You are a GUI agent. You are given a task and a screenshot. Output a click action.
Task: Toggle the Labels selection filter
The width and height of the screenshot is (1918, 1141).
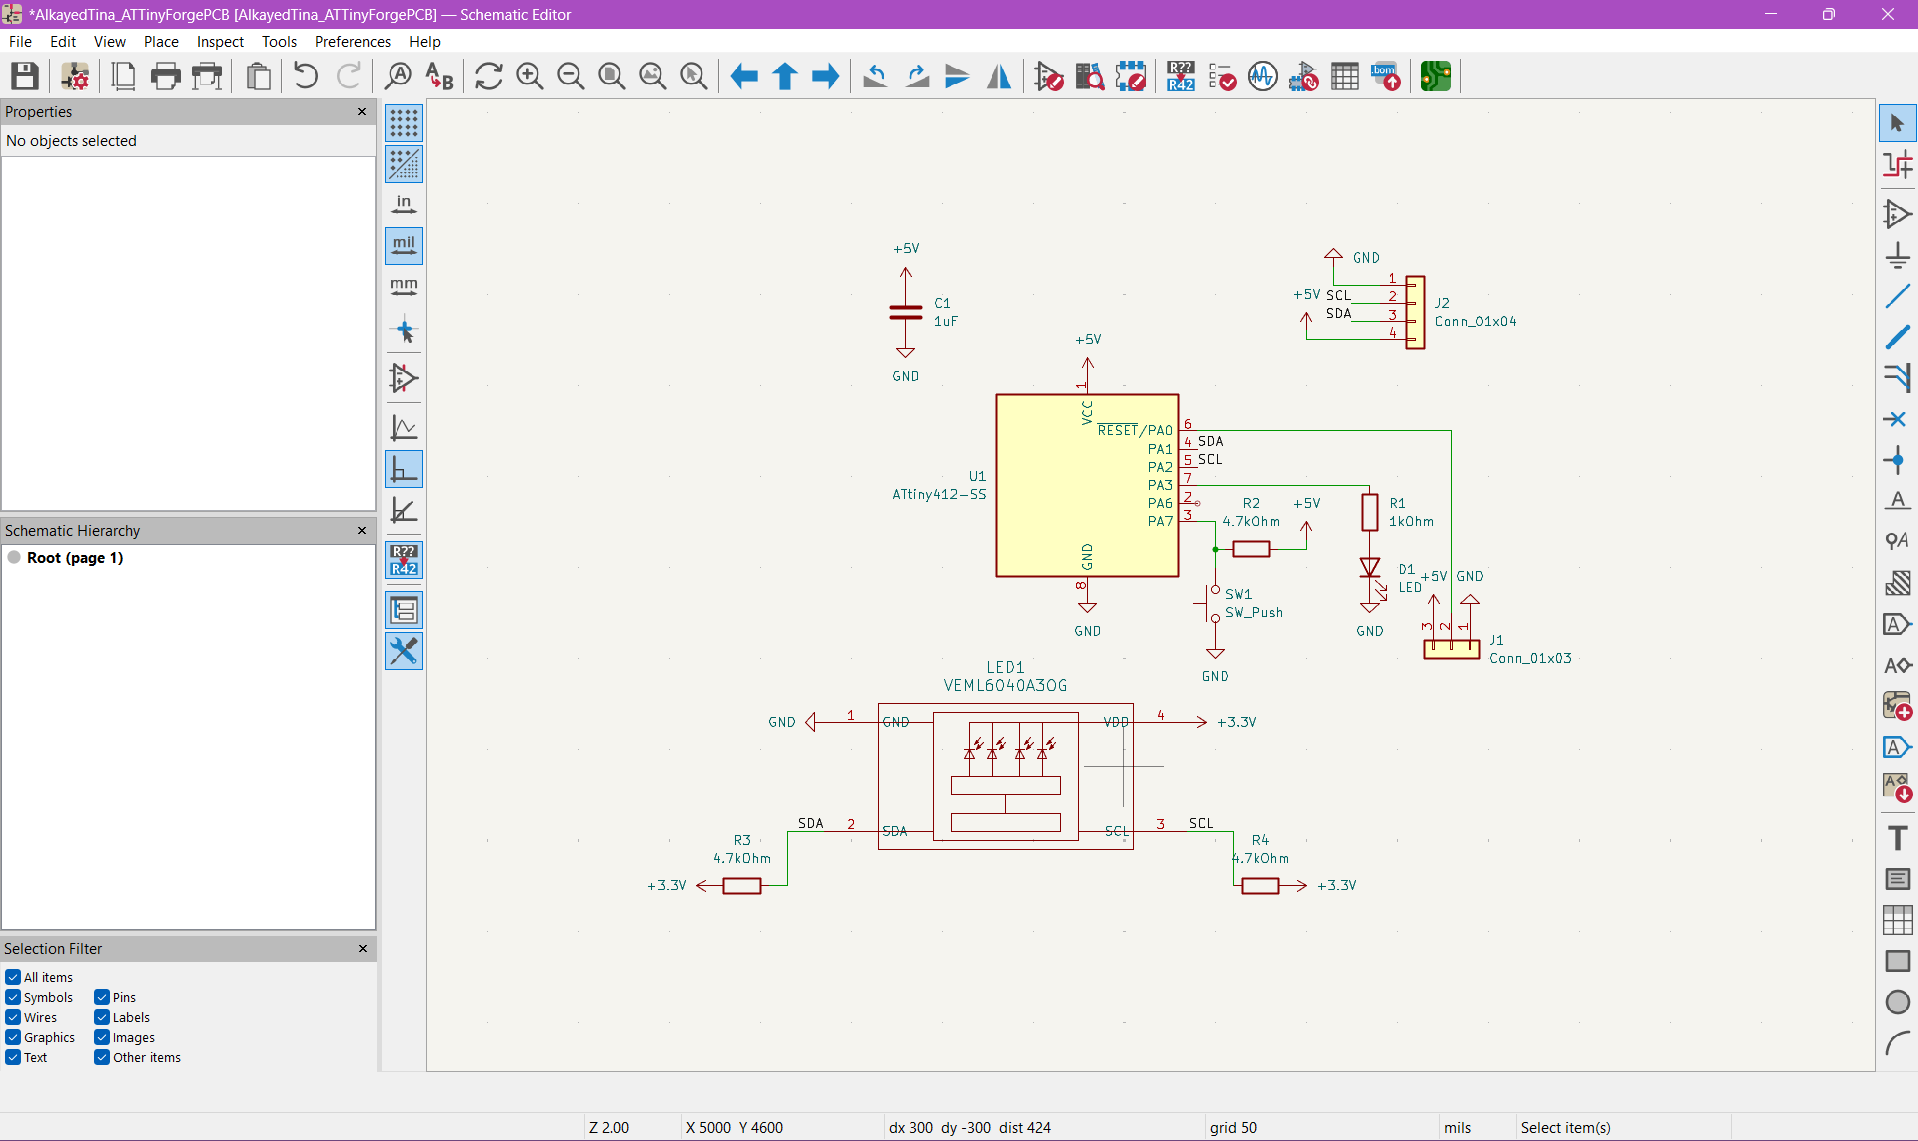pyautogui.click(x=102, y=1017)
